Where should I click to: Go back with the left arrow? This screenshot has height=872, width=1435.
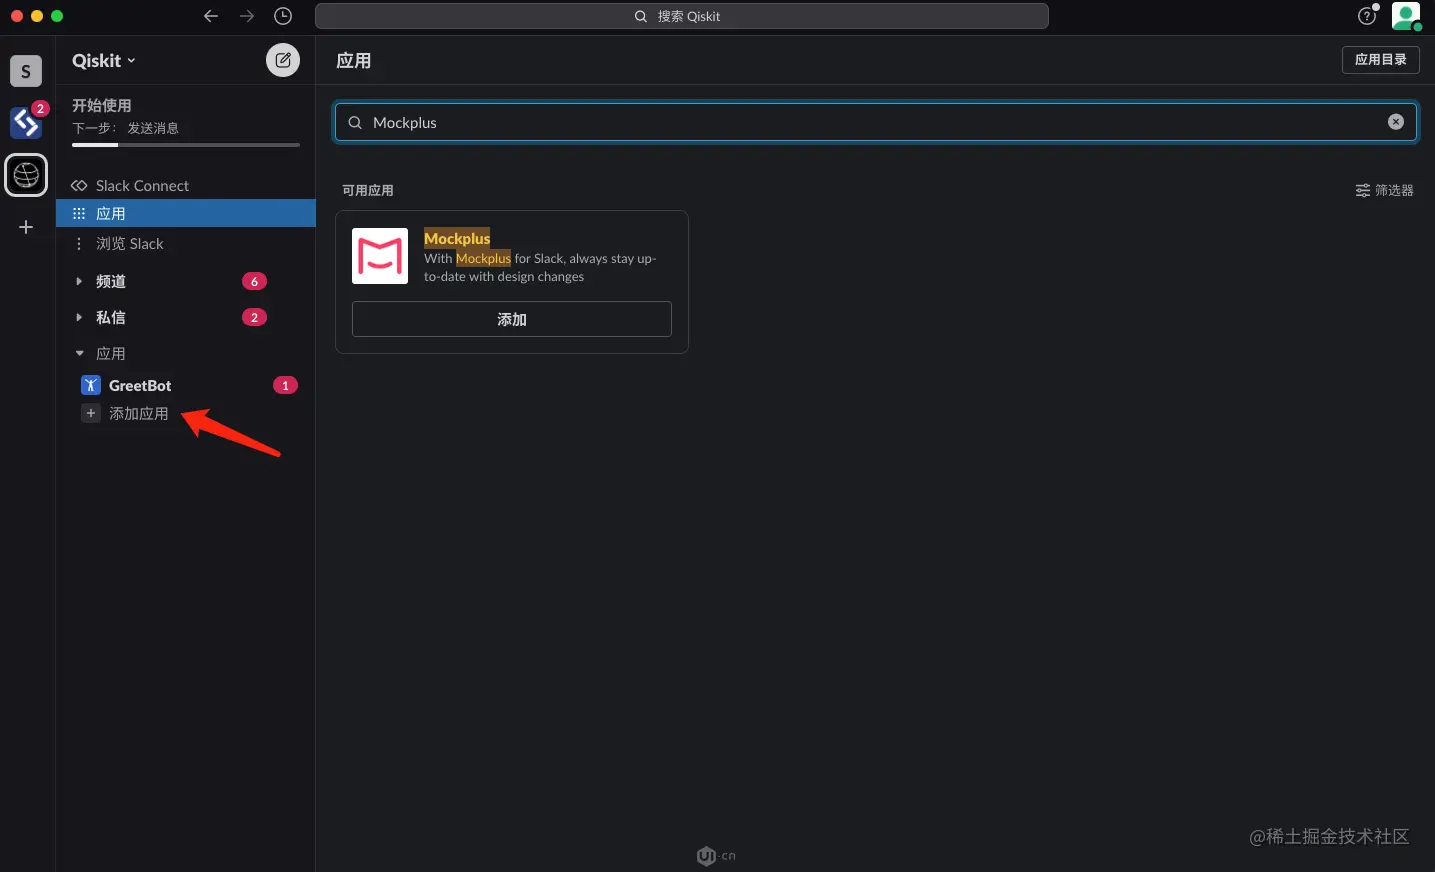pos(210,16)
